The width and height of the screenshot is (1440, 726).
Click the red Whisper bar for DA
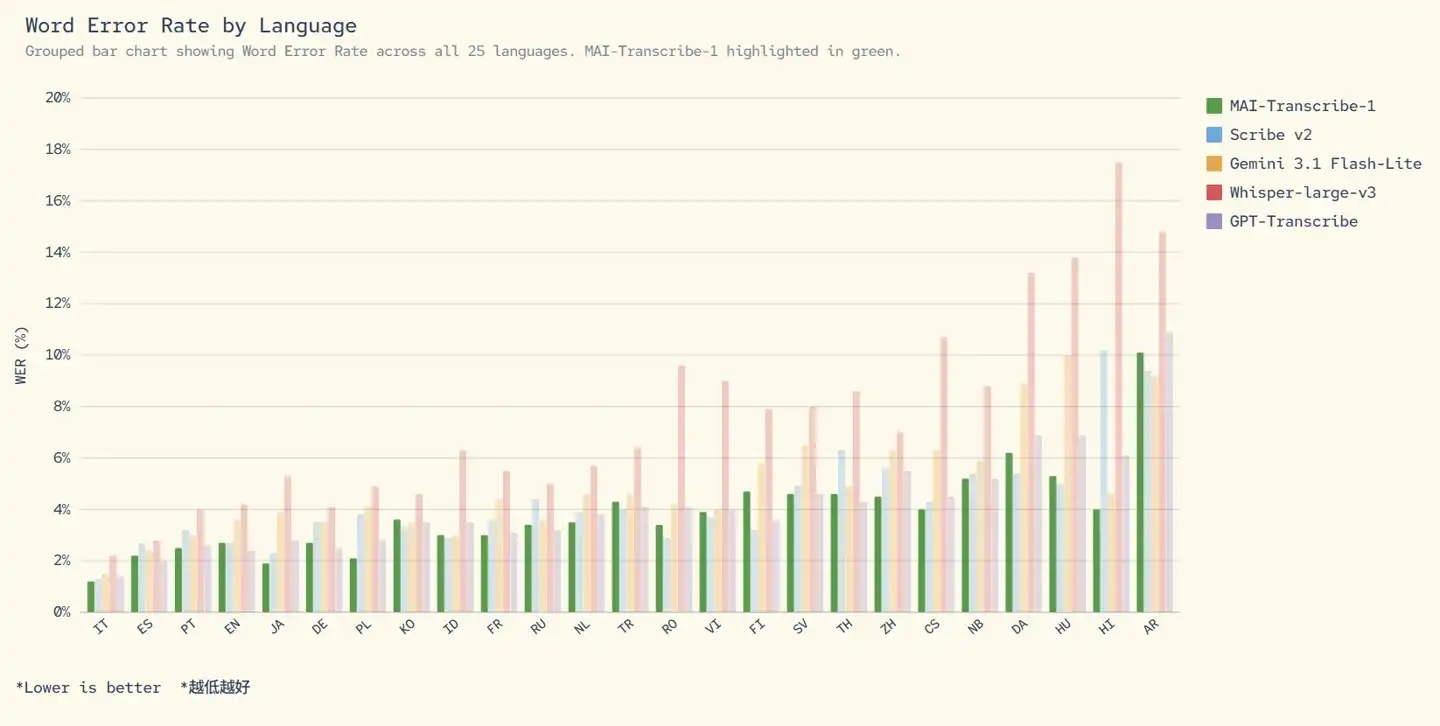coord(1031,442)
